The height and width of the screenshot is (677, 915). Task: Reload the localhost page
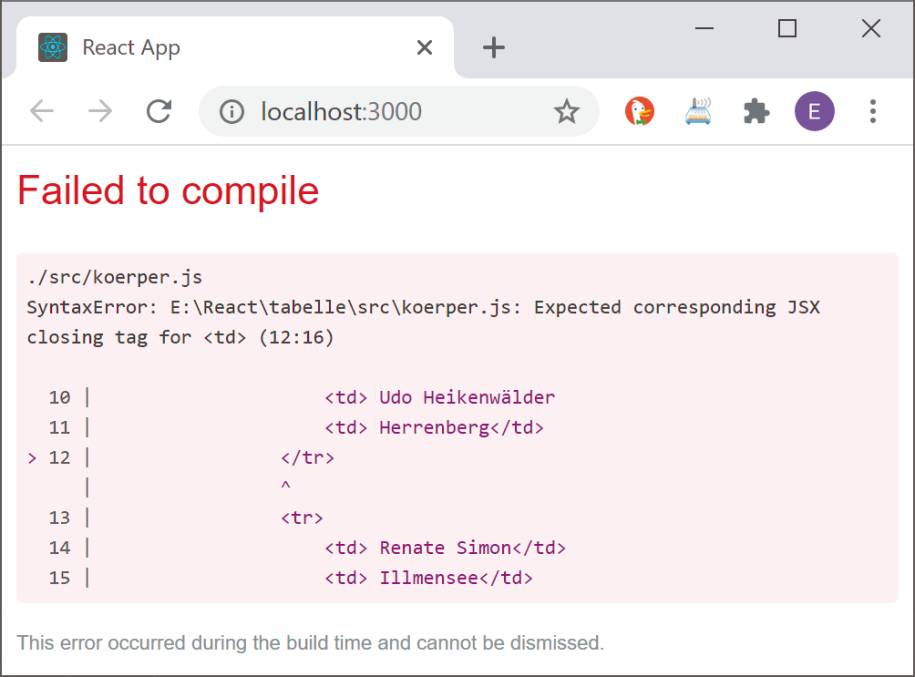tap(159, 111)
